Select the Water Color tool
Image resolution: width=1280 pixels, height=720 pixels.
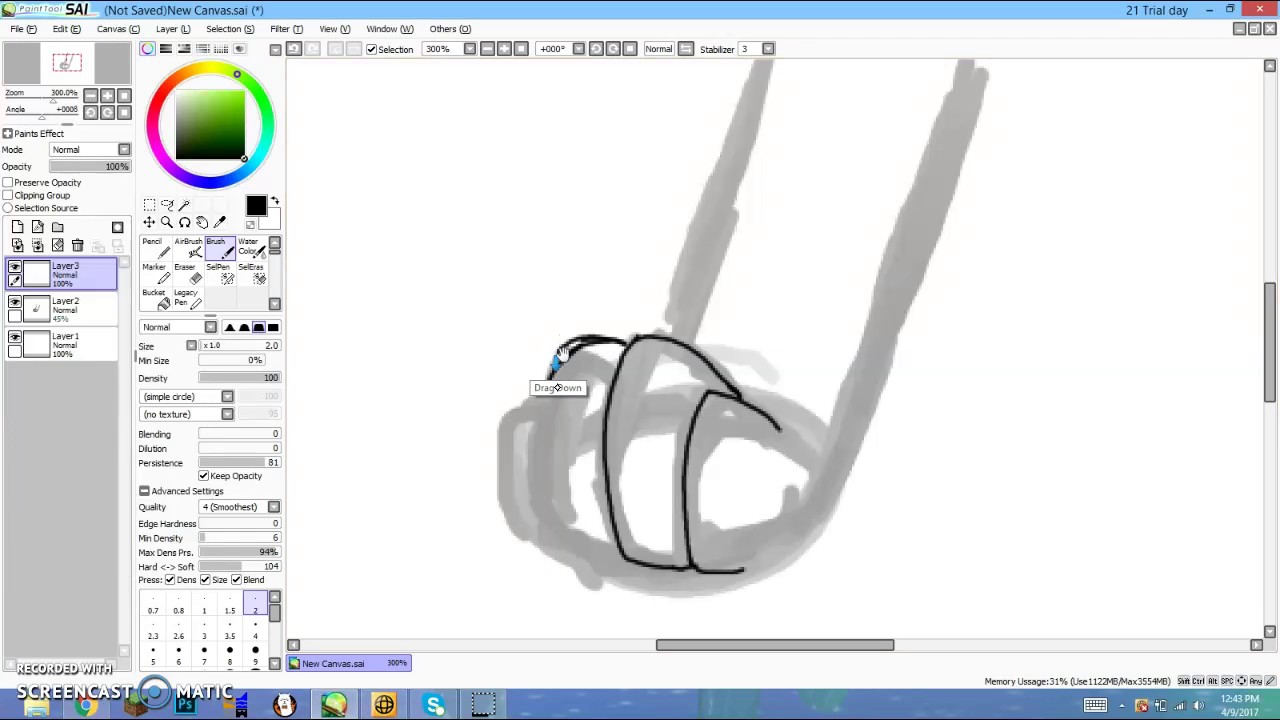253,249
